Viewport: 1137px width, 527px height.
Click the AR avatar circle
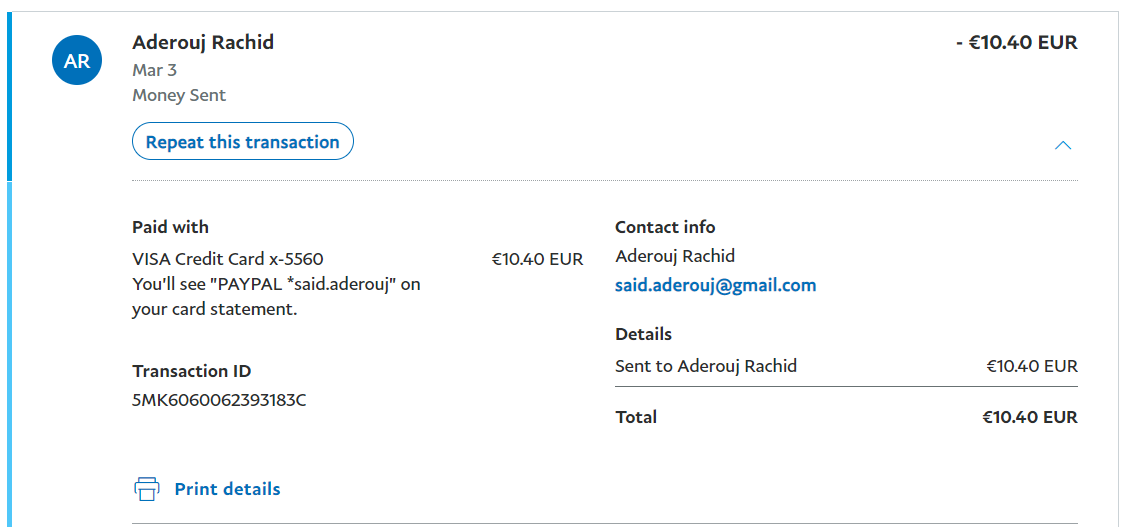[x=77, y=61]
